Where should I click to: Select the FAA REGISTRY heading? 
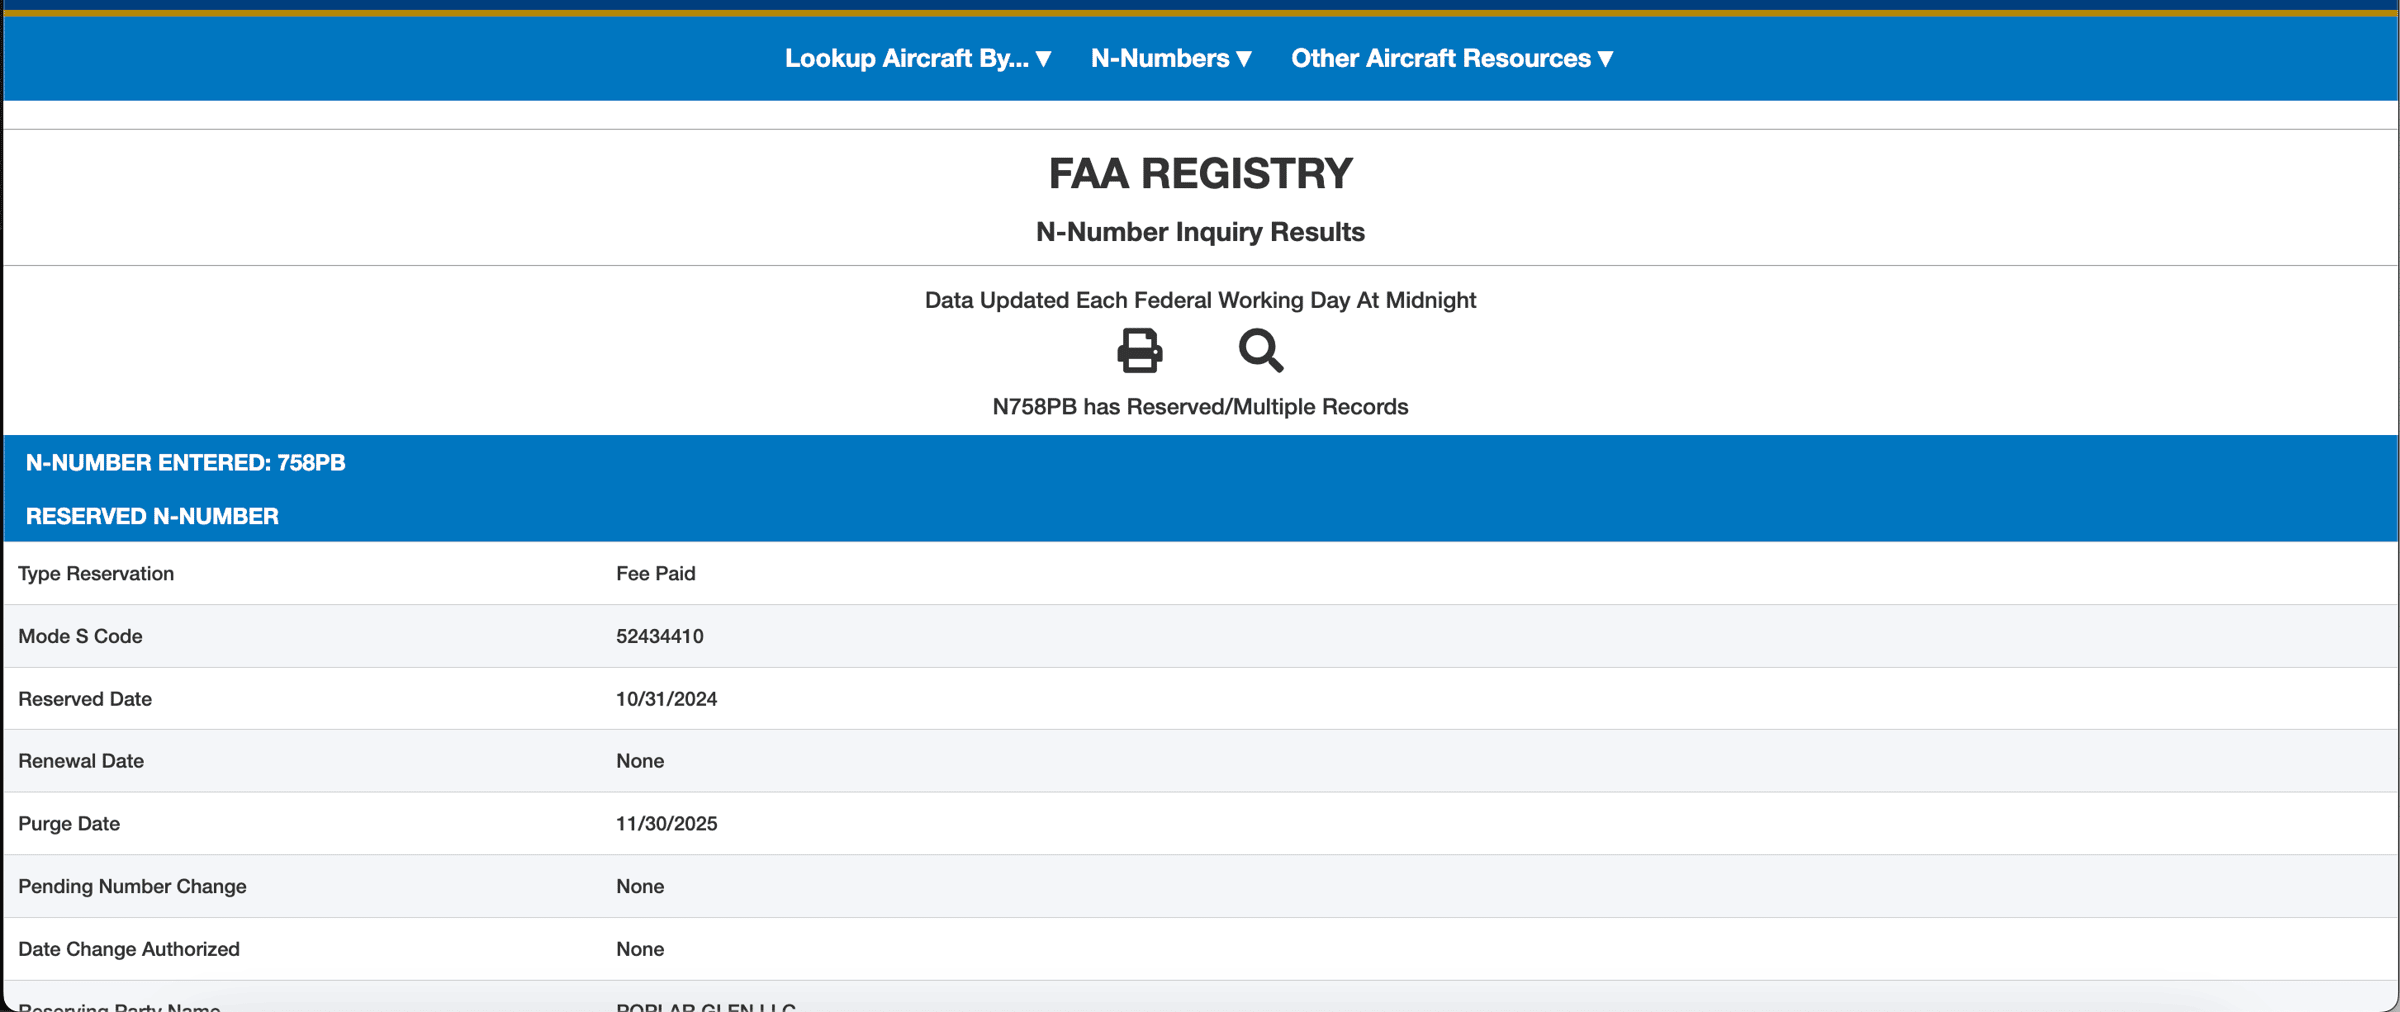[1200, 173]
